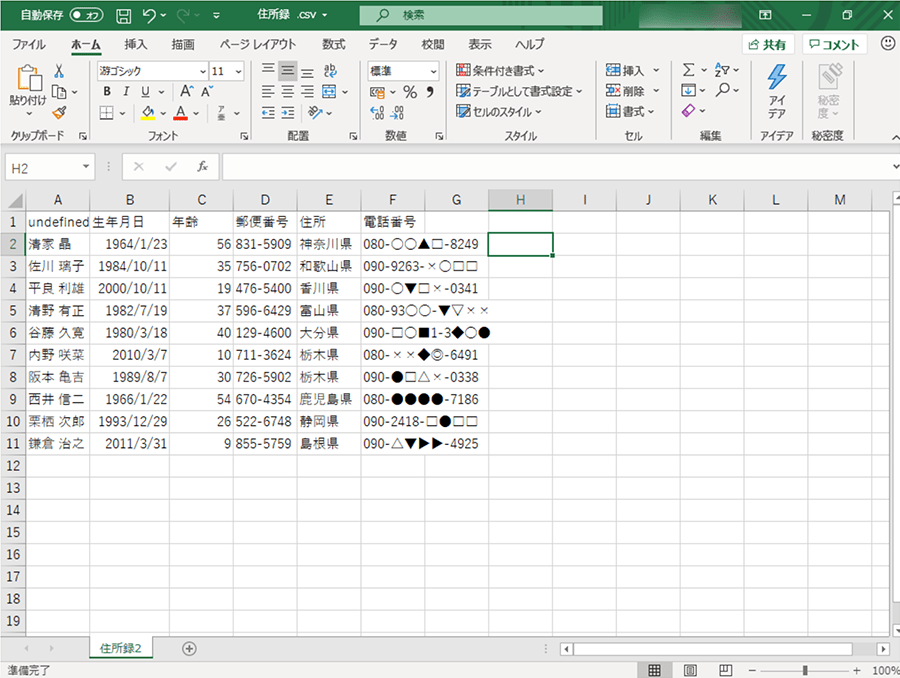Click the yellow fill color button
900x678 pixels.
pos(148,113)
